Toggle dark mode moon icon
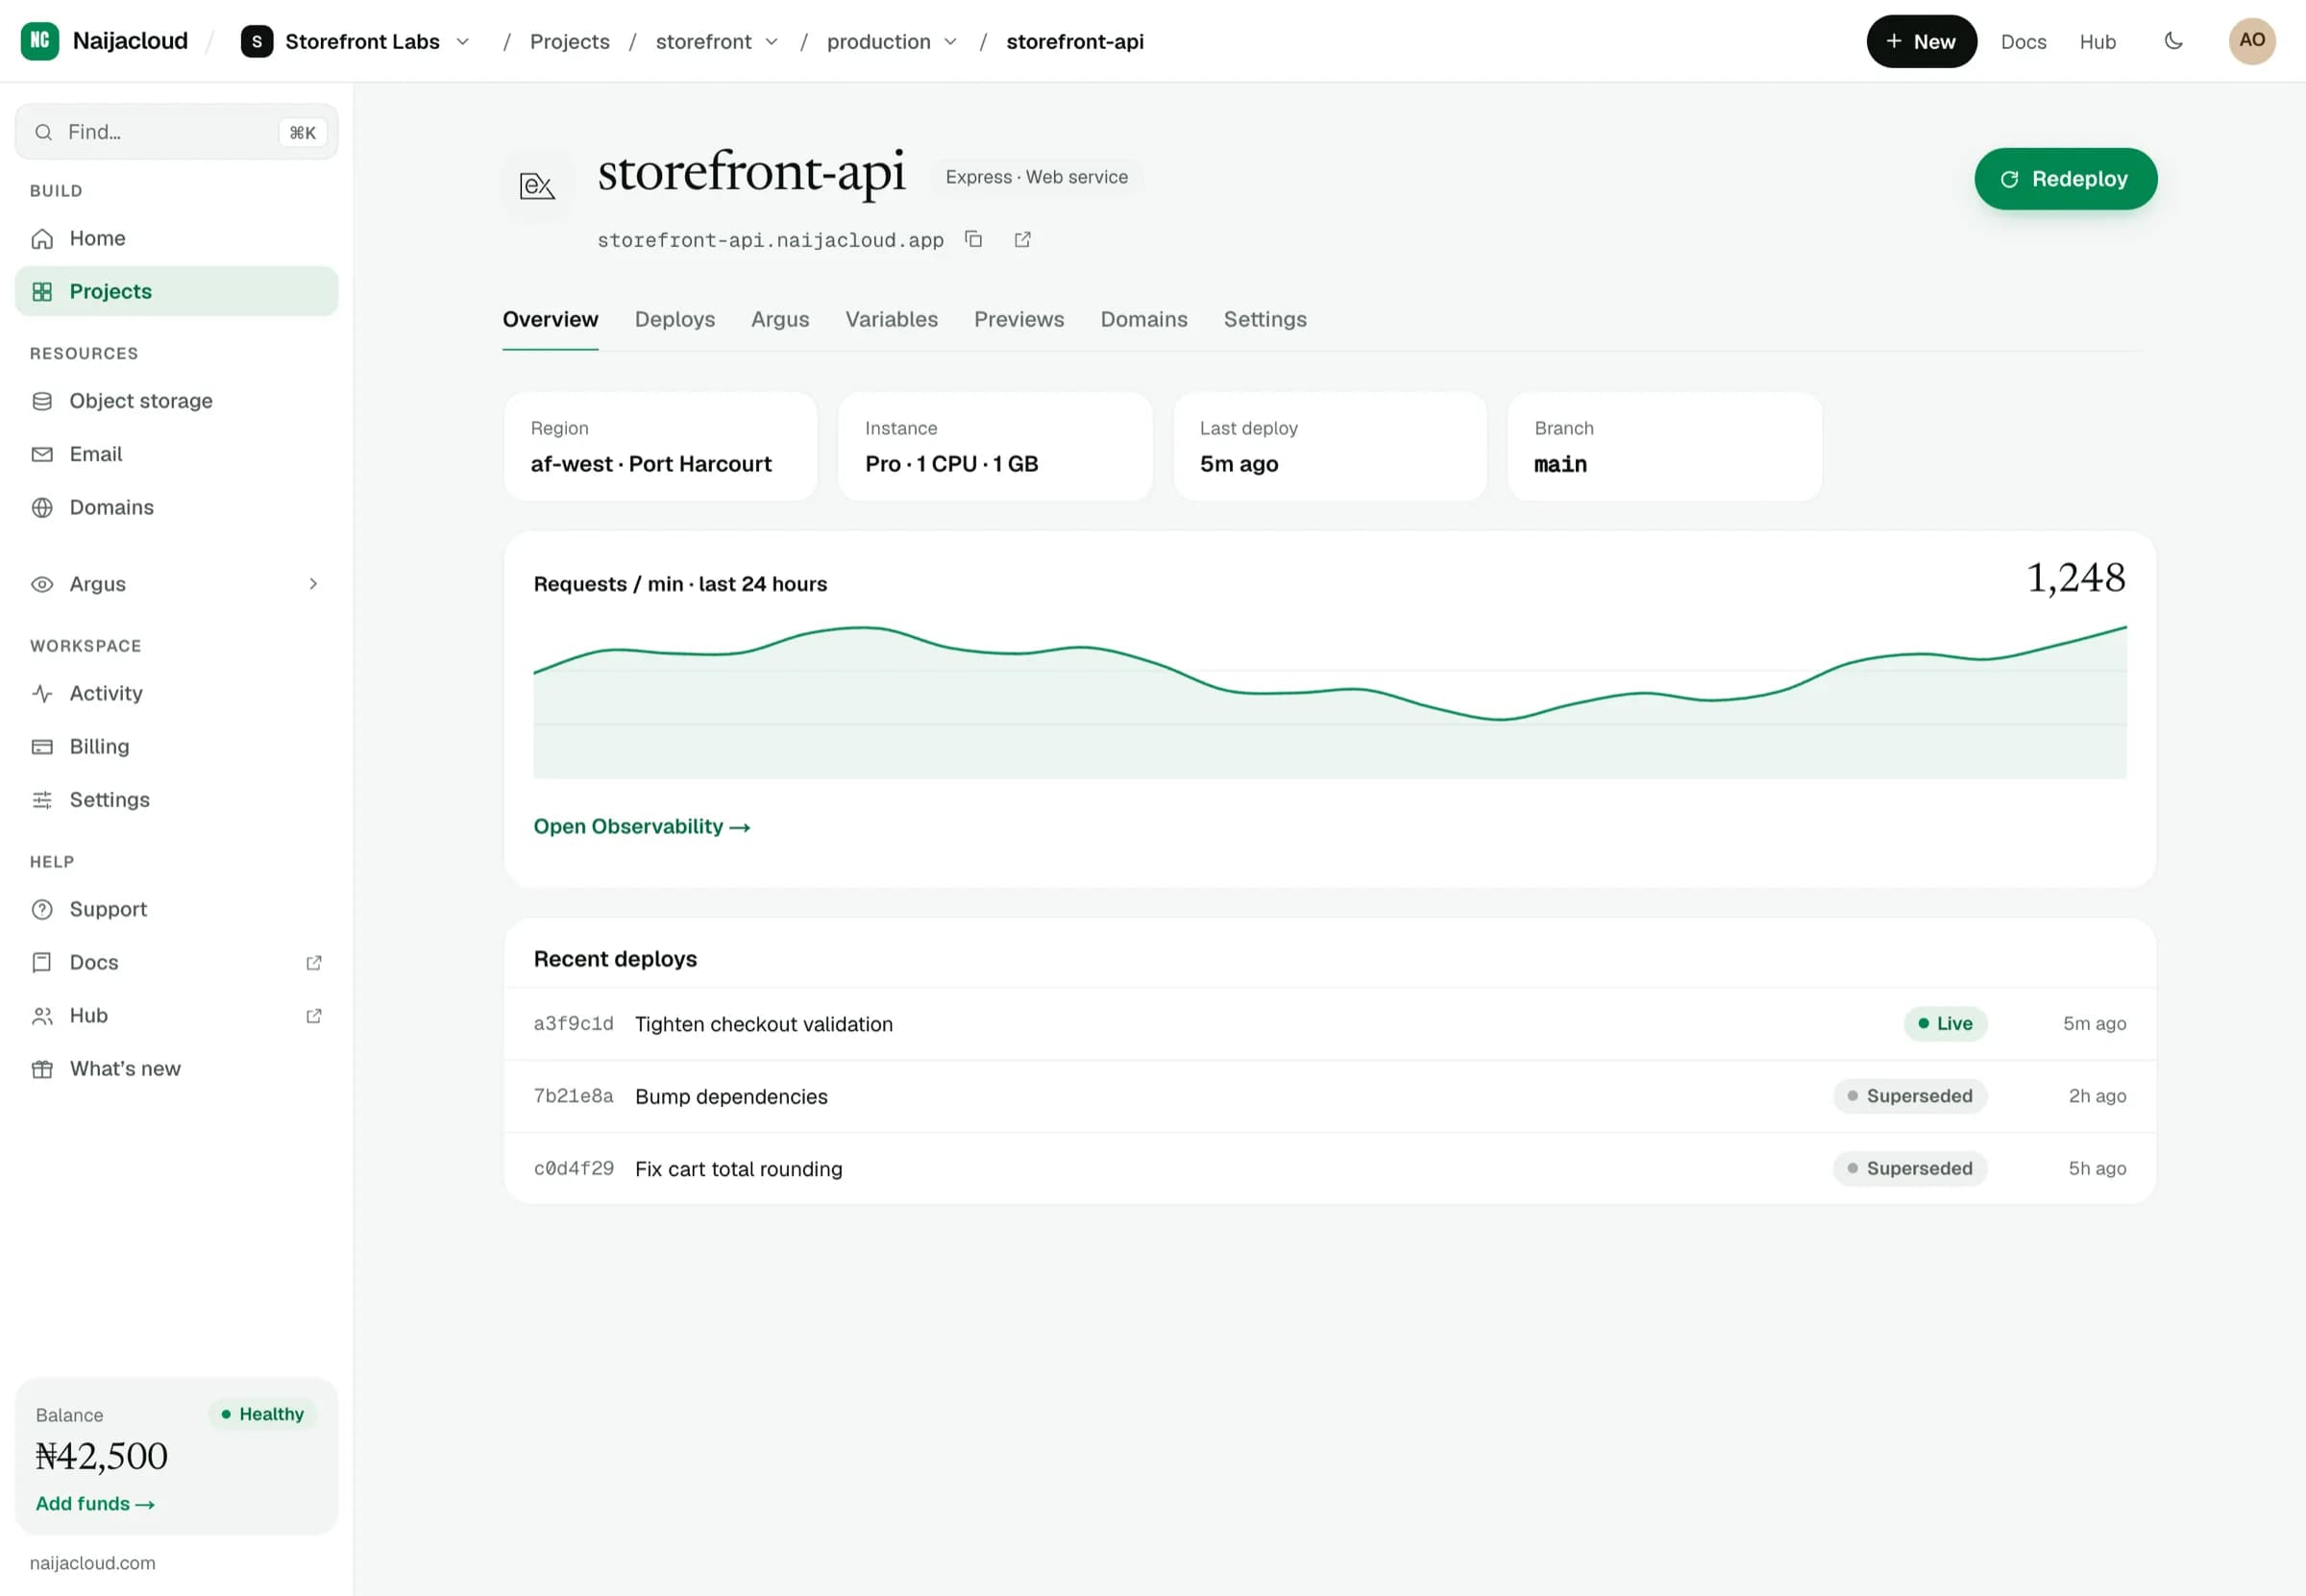This screenshot has width=2306, height=1596. tap(2173, 41)
